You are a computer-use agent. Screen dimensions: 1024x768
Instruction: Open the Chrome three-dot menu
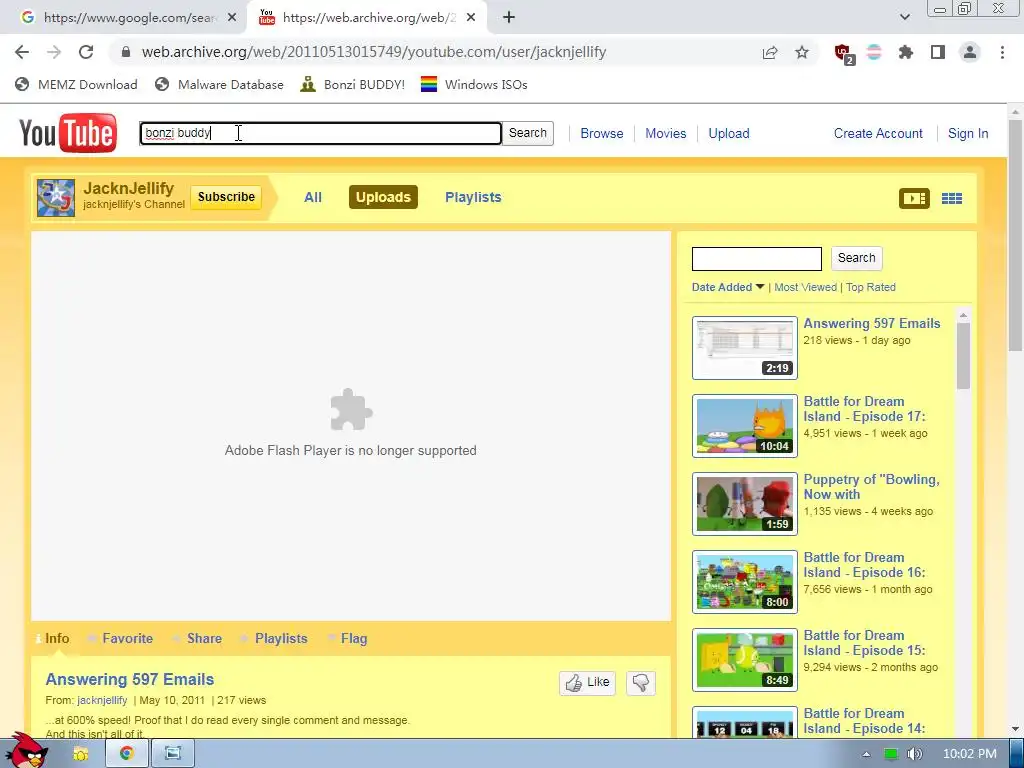click(x=1002, y=52)
